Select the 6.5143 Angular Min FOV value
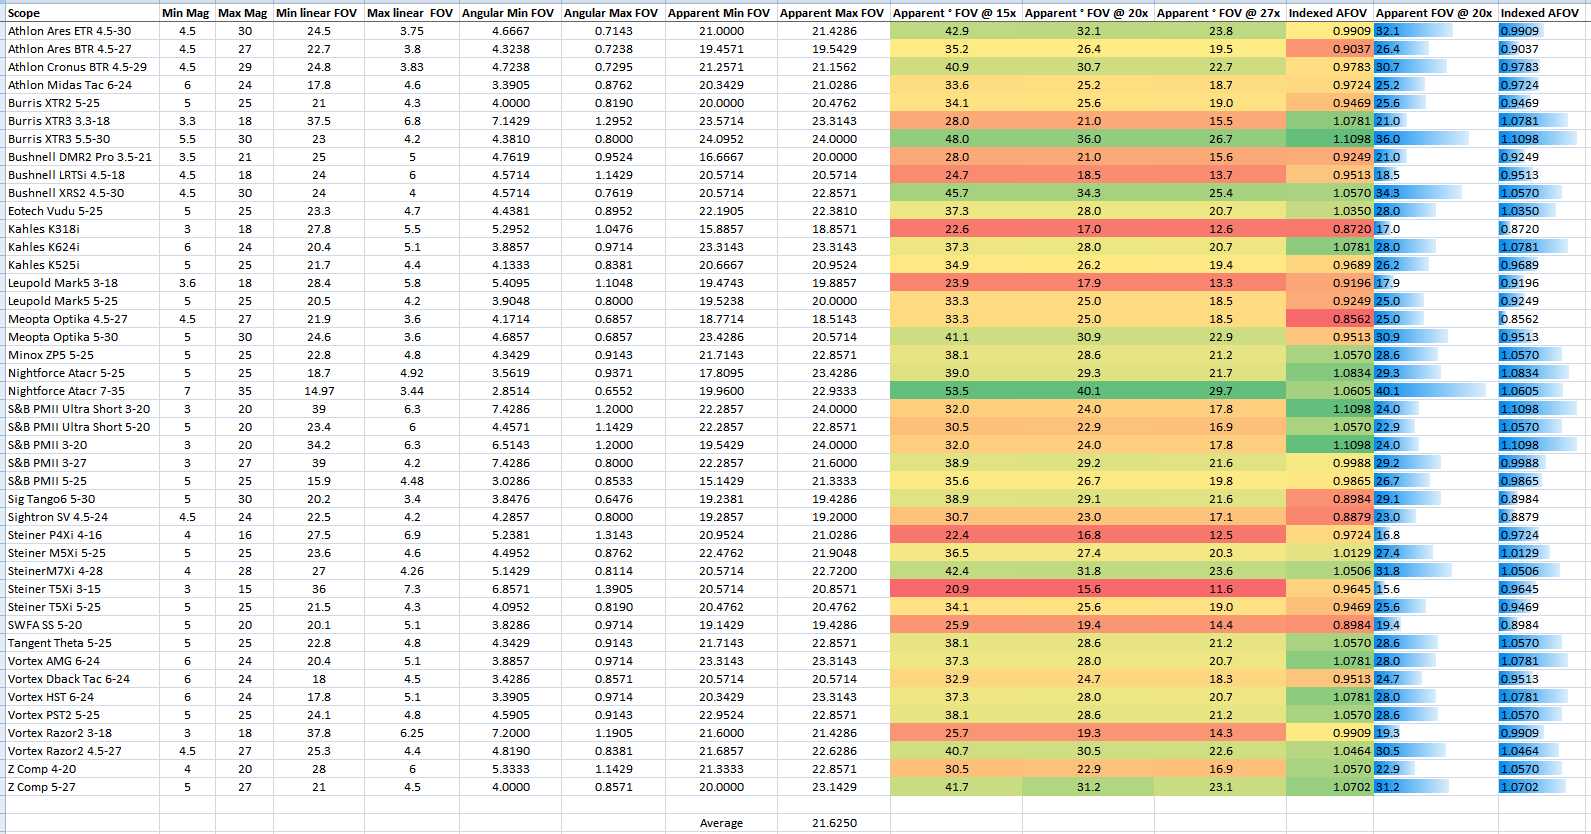Screen dimensions: 1591x834 (510, 445)
